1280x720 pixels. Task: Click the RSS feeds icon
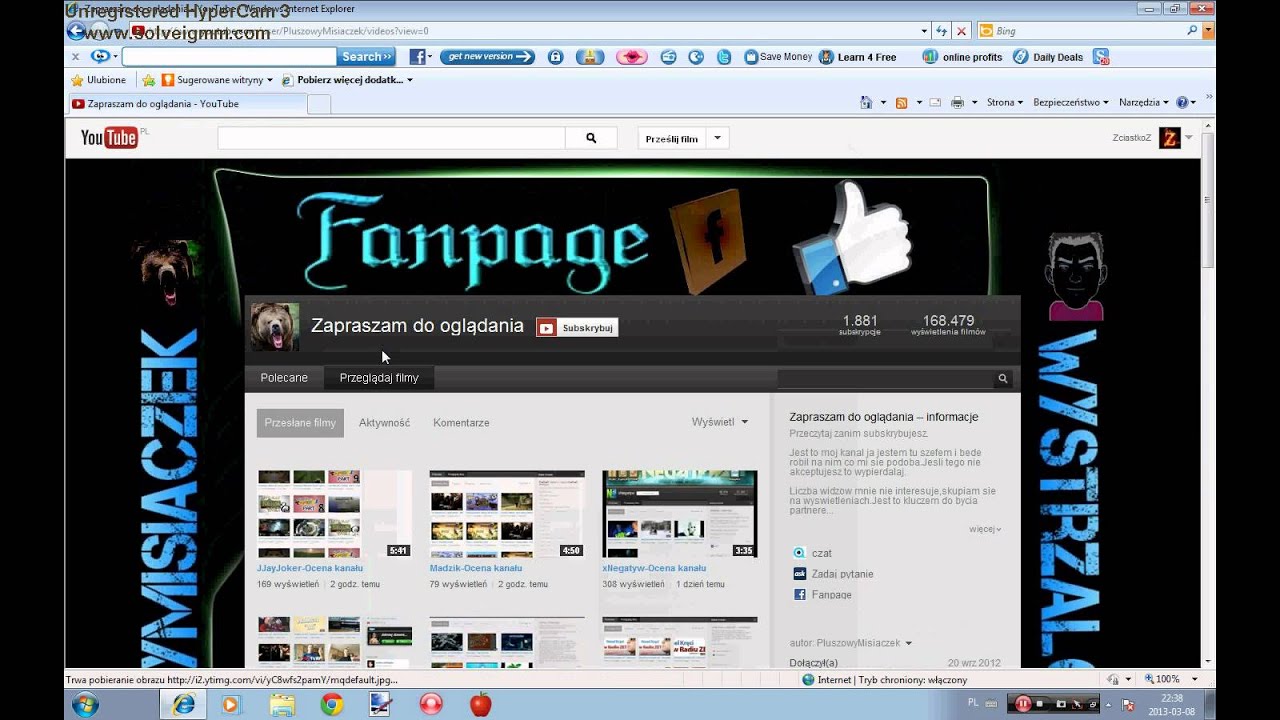[x=901, y=102]
